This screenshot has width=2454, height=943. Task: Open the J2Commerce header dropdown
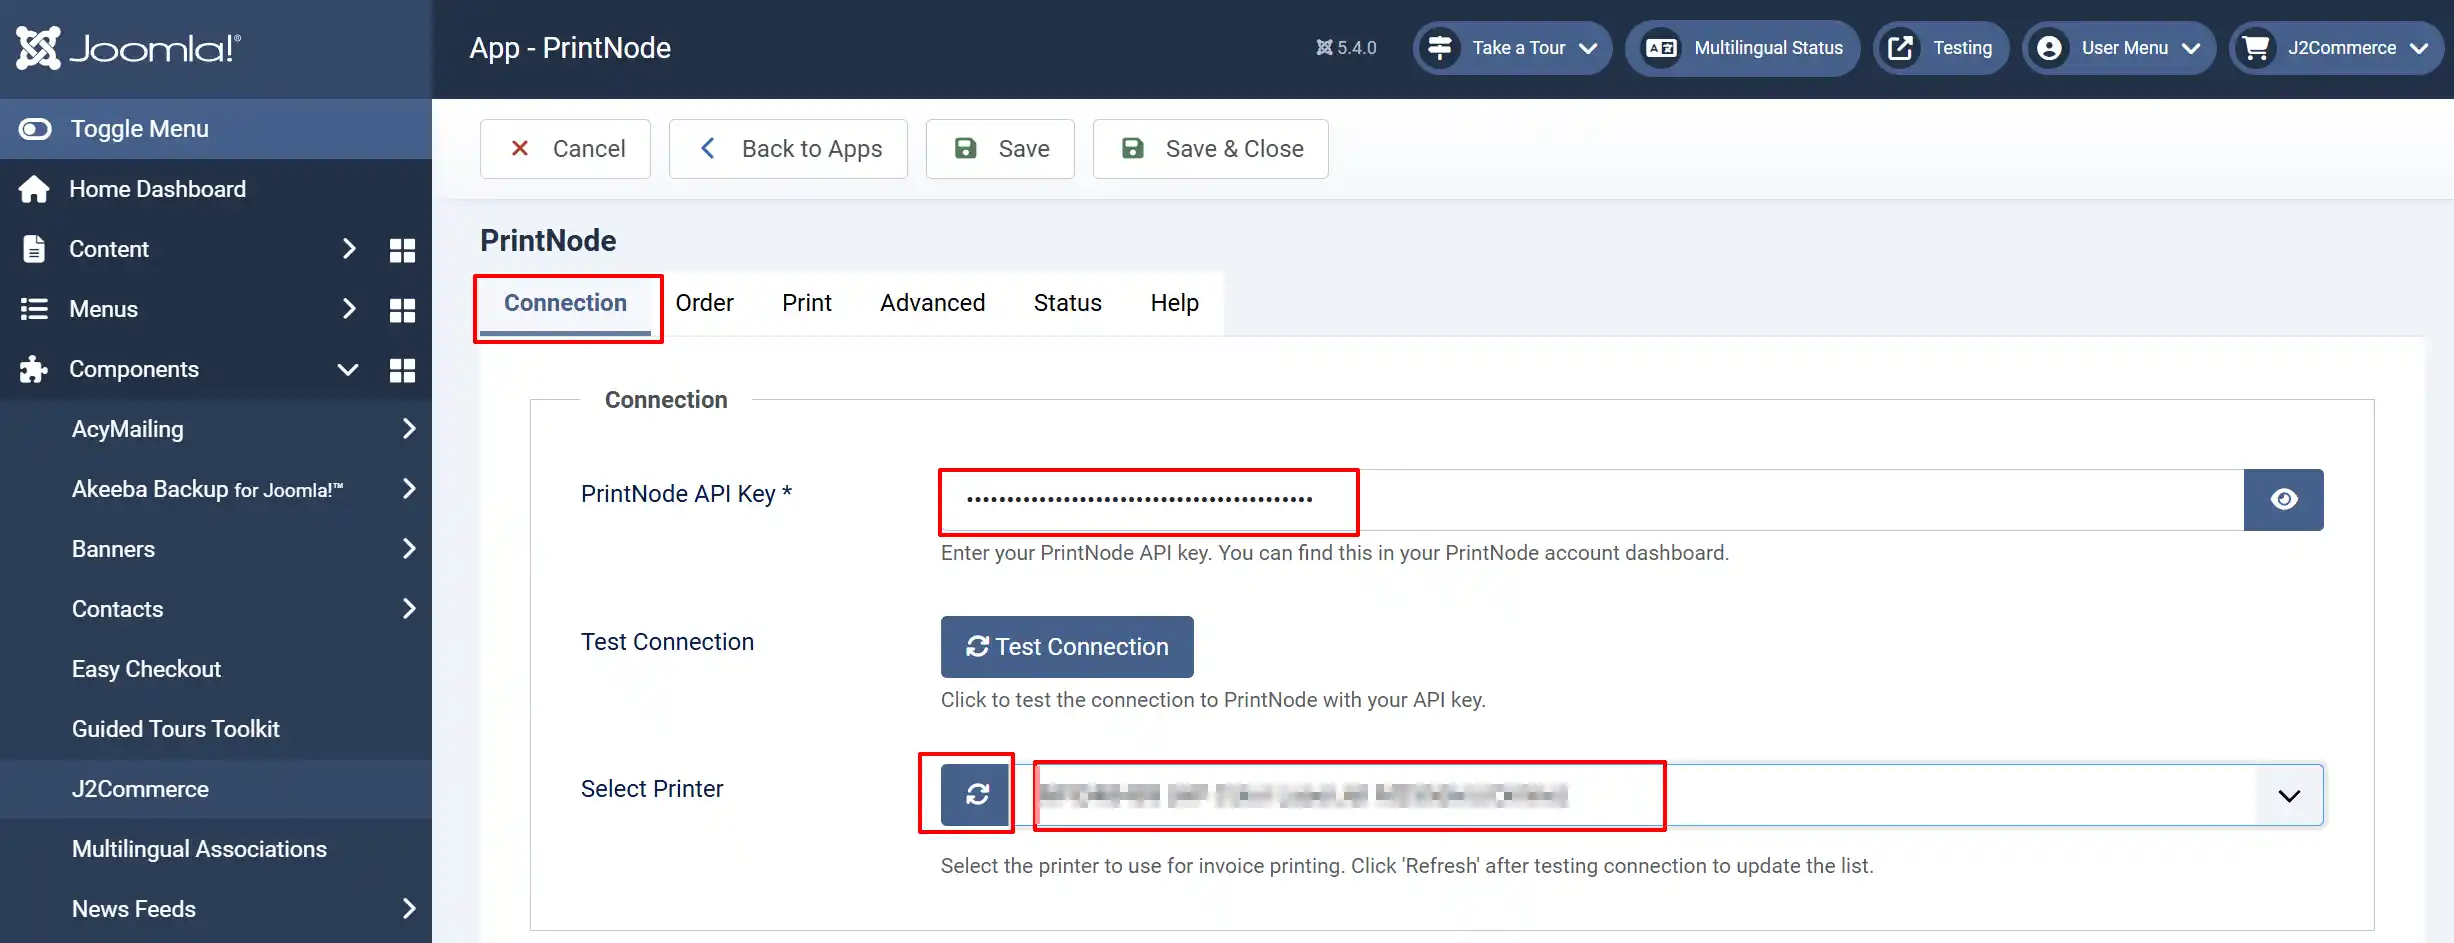(x=2335, y=48)
